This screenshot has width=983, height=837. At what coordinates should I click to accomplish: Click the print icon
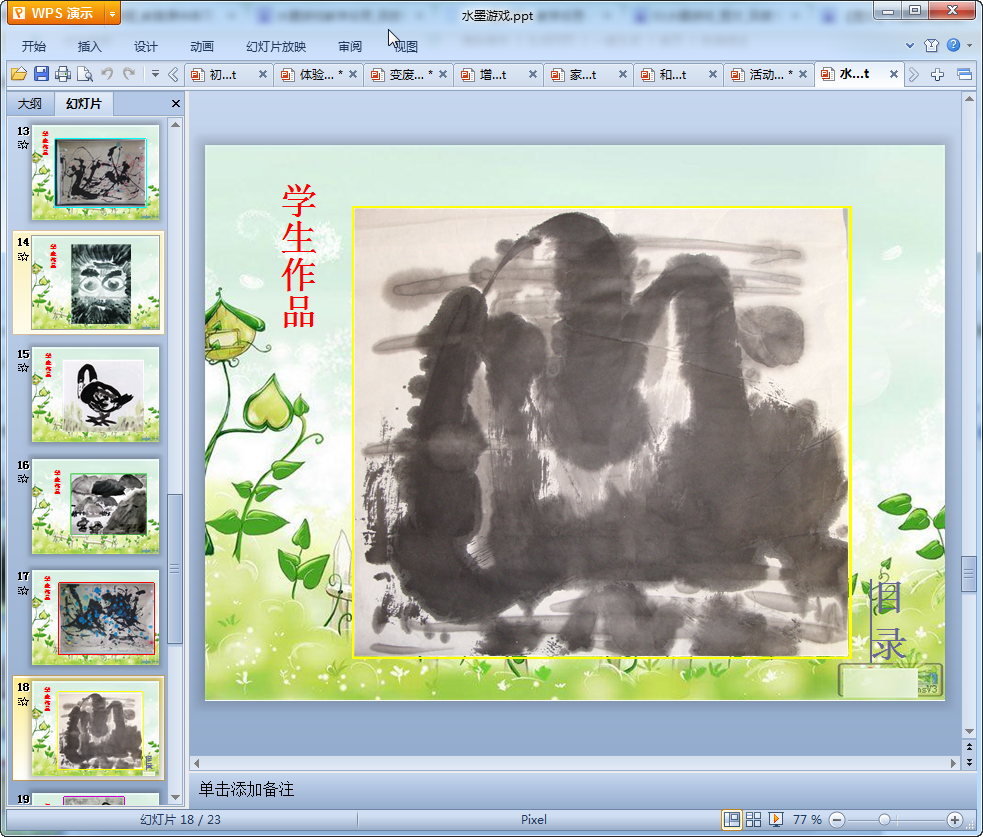pyautogui.click(x=63, y=75)
